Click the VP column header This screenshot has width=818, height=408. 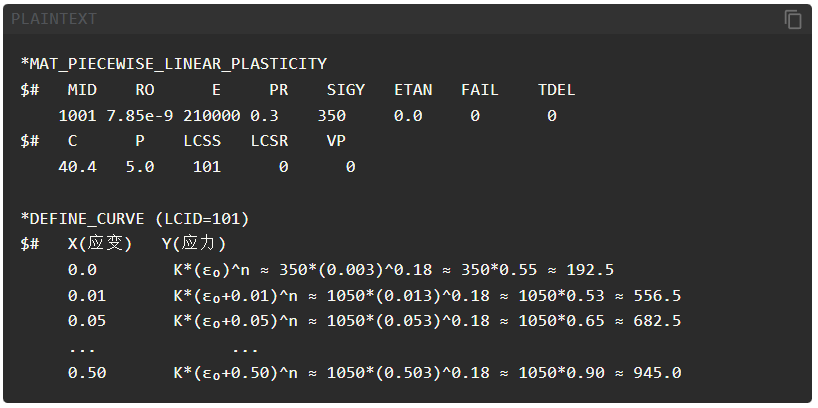click(336, 141)
